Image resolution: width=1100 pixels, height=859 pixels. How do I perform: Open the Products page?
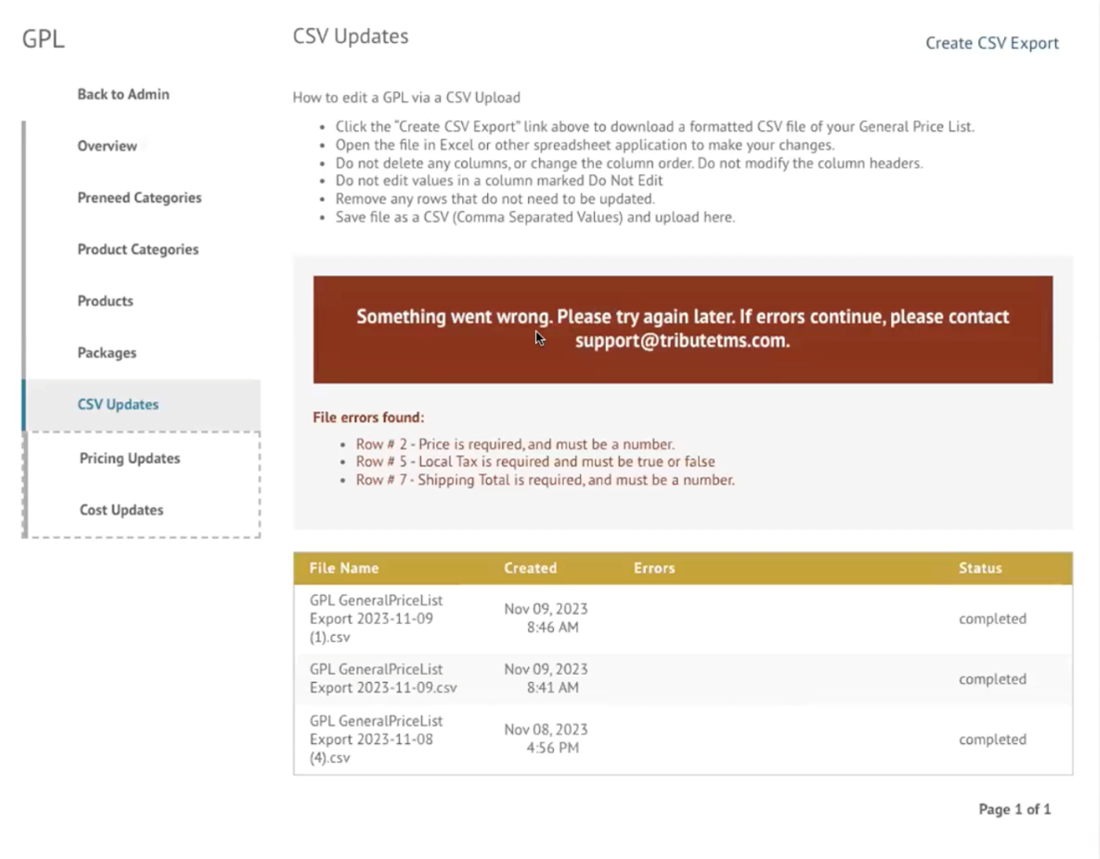105,301
